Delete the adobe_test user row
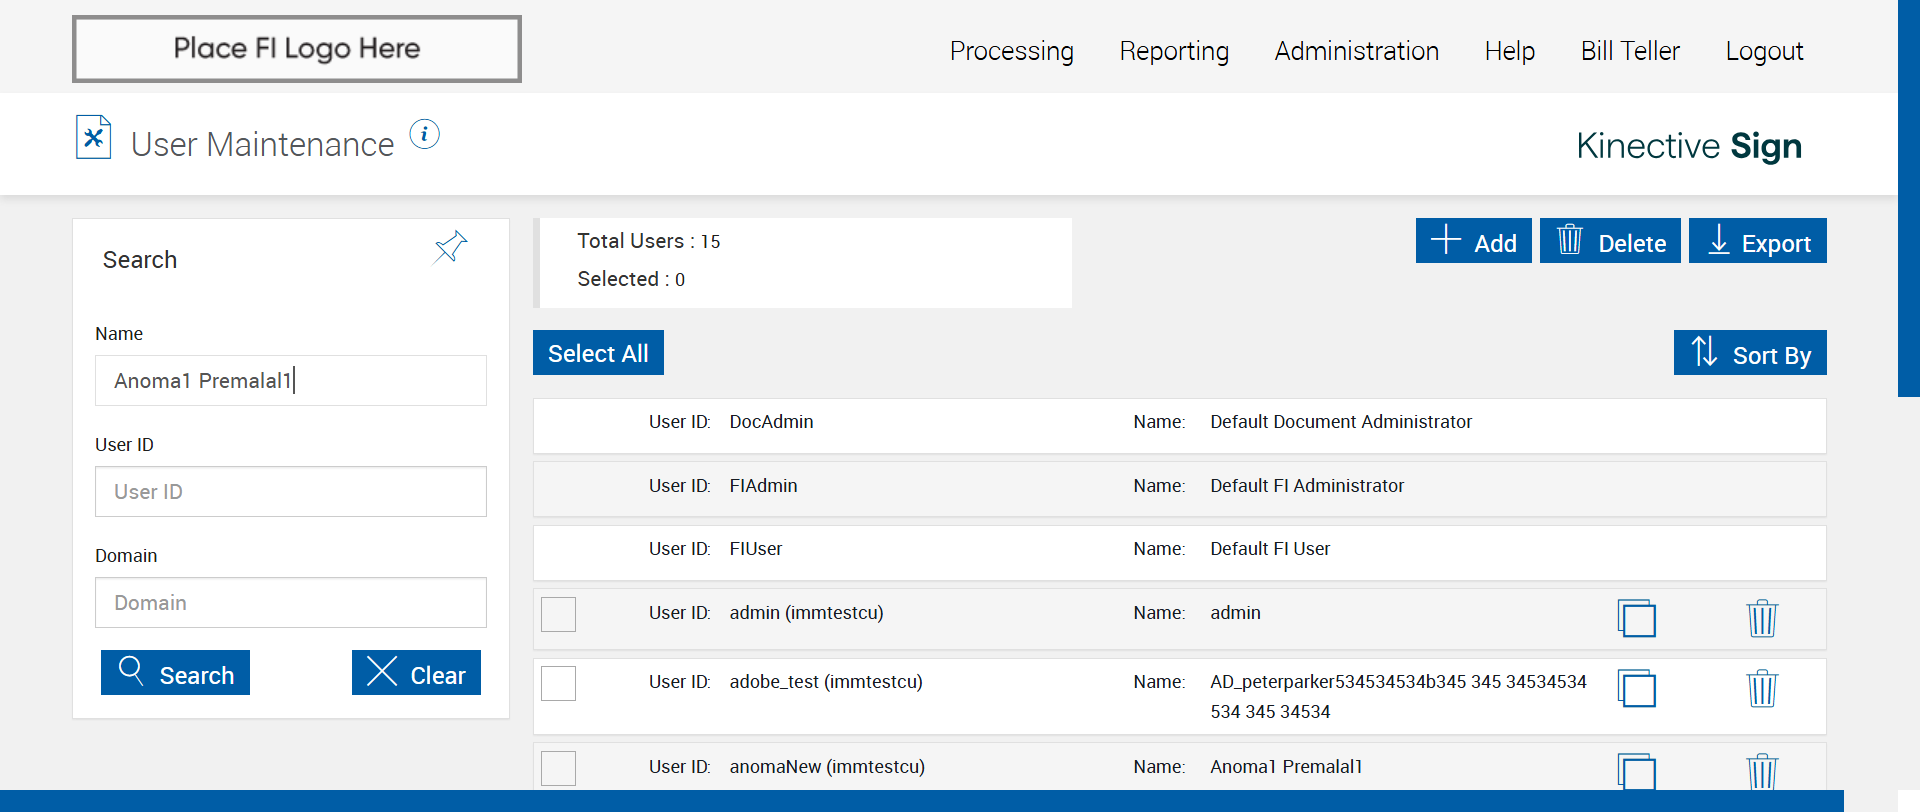Screen dimensions: 1920x812 point(1761,688)
